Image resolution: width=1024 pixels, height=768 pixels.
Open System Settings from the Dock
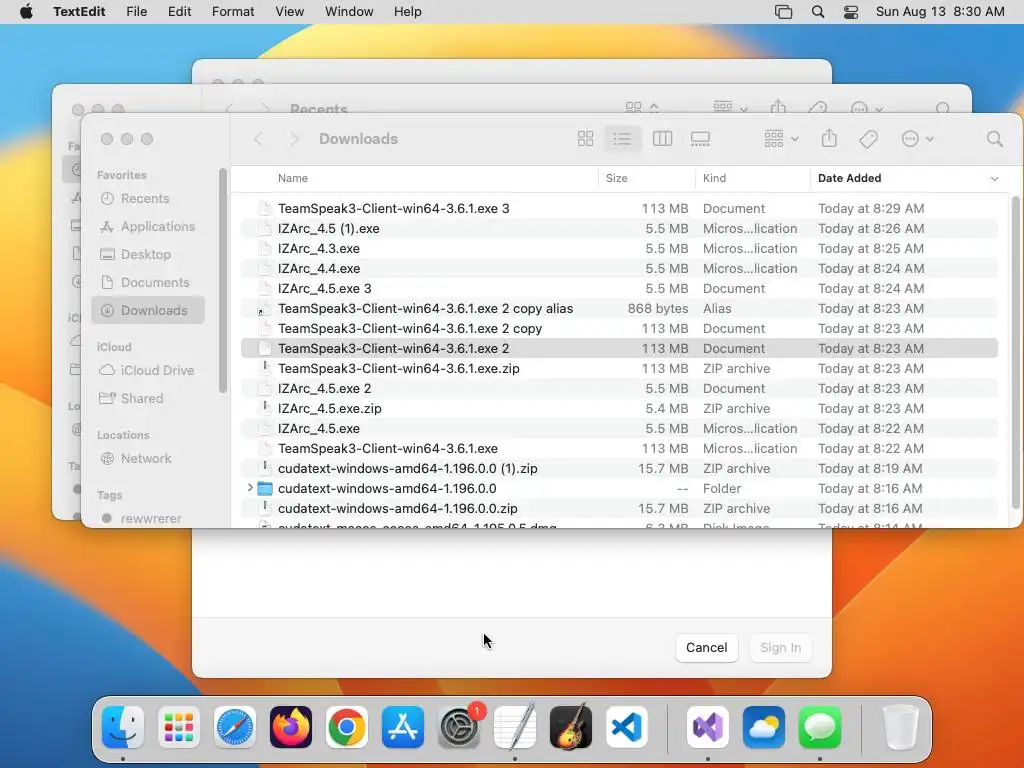point(458,727)
